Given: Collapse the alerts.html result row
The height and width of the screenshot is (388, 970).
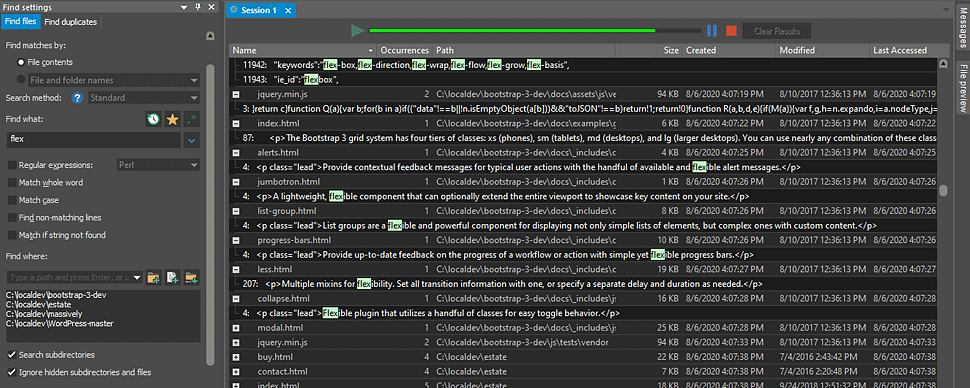Looking at the screenshot, I should click(x=236, y=152).
